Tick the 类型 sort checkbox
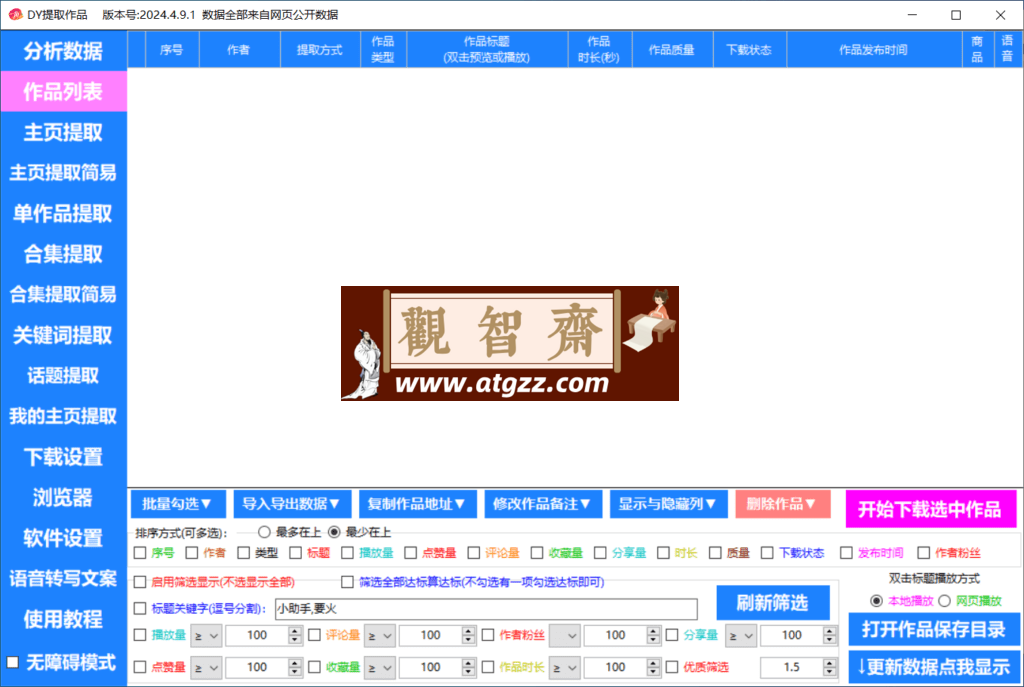The image size is (1024, 687). (x=244, y=553)
